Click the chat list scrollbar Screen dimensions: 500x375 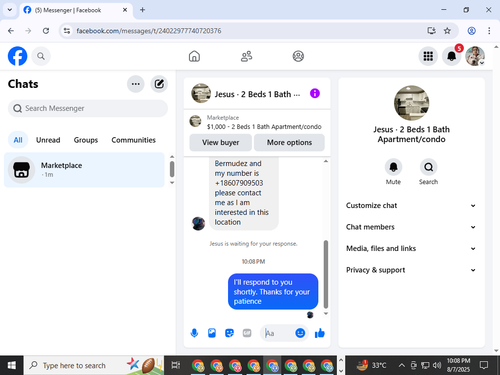[172, 169]
